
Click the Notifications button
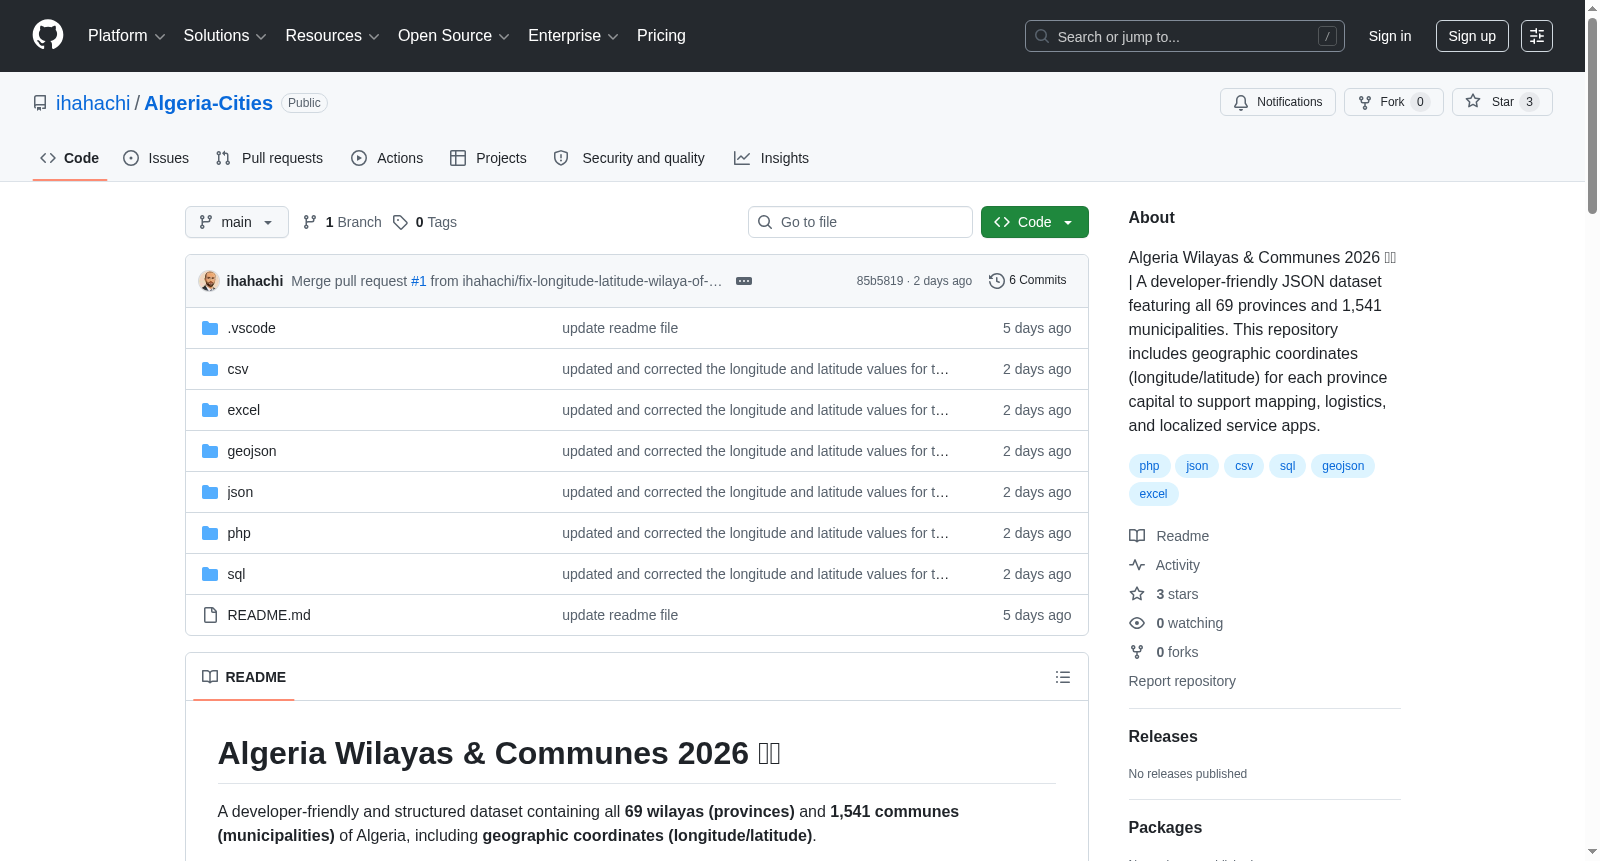tap(1278, 102)
